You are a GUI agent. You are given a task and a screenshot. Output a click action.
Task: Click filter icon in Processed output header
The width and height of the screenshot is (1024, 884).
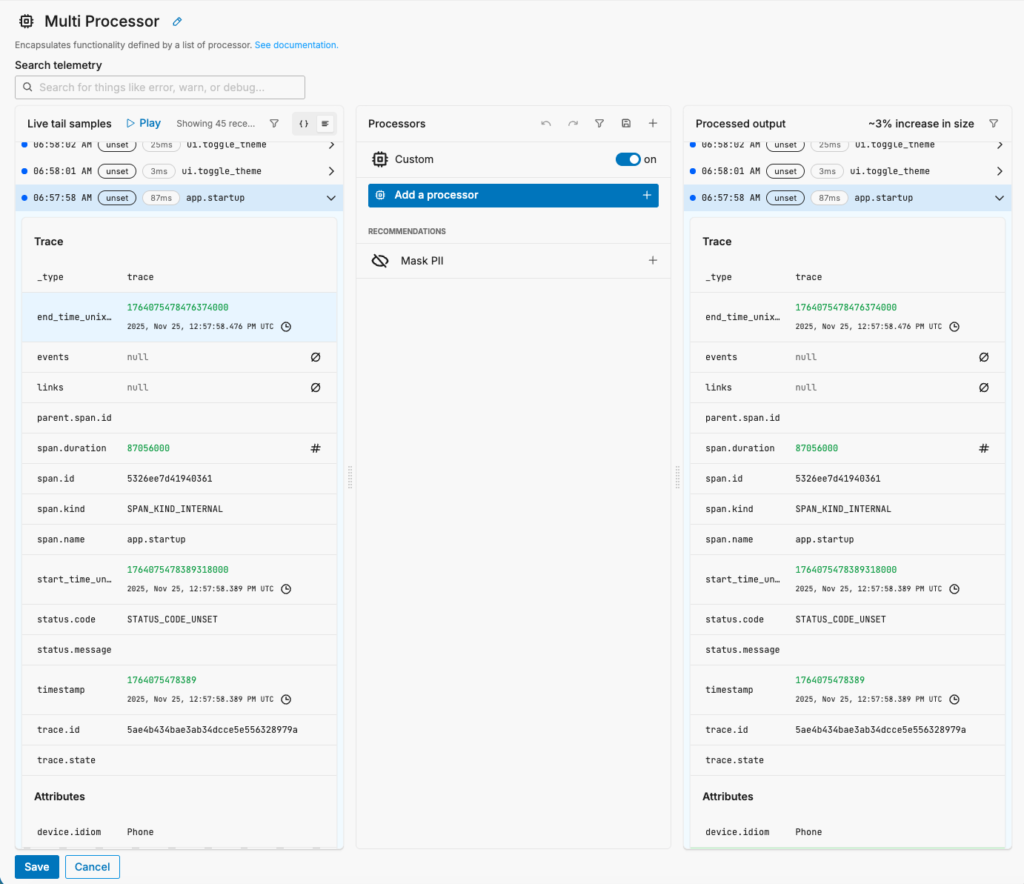(x=993, y=124)
